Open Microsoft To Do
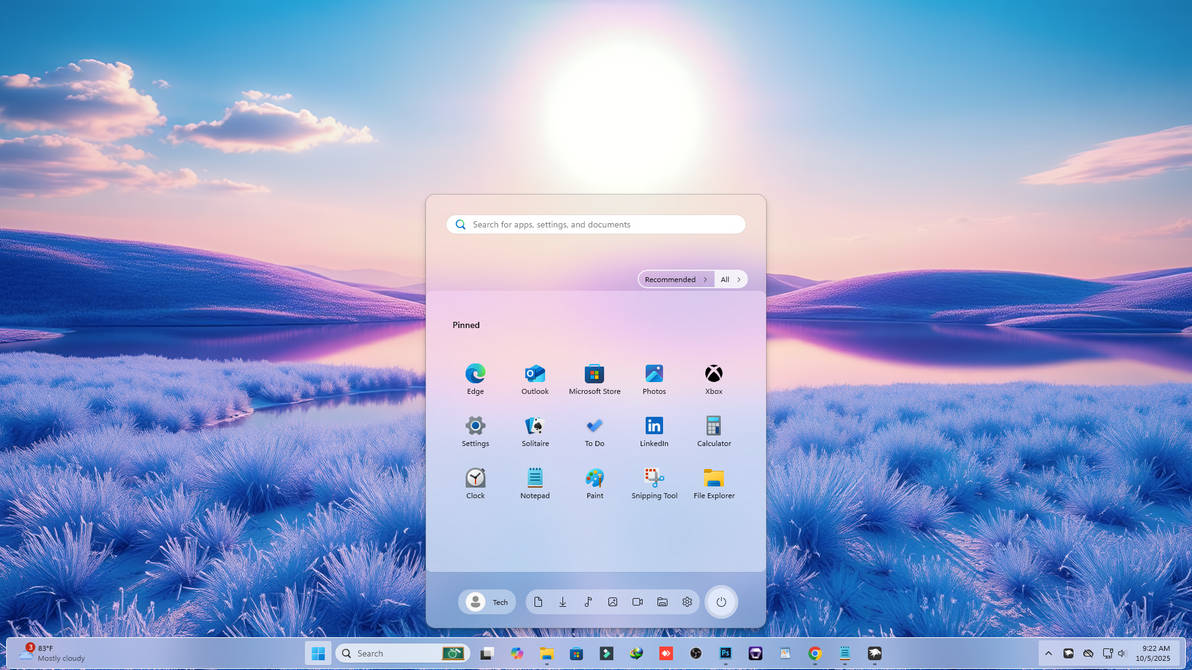This screenshot has width=1192, height=670. click(594, 428)
